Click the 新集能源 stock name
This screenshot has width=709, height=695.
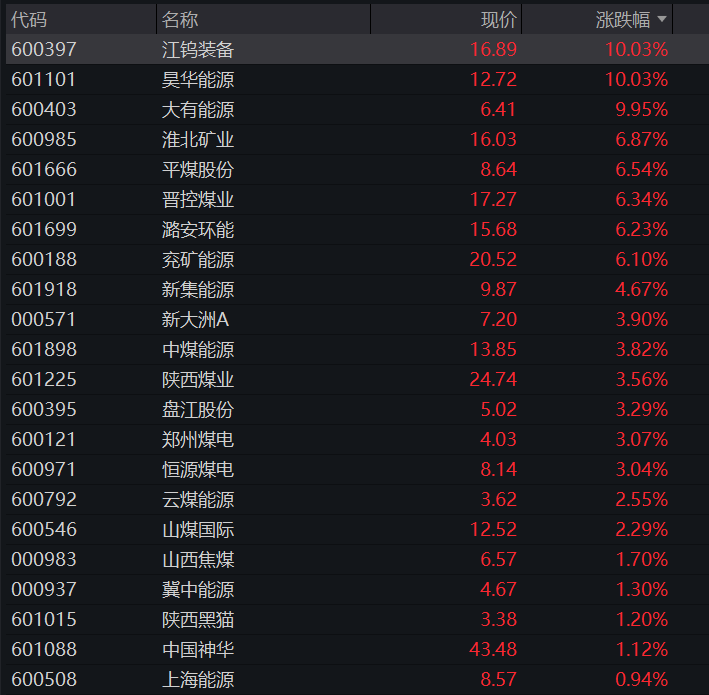click(x=198, y=289)
